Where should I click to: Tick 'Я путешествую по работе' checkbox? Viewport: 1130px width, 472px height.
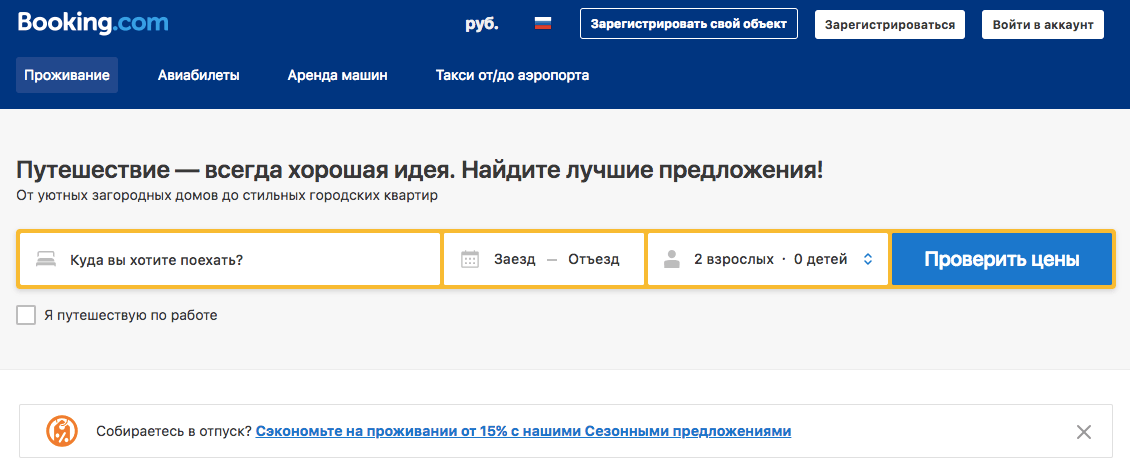(x=26, y=315)
